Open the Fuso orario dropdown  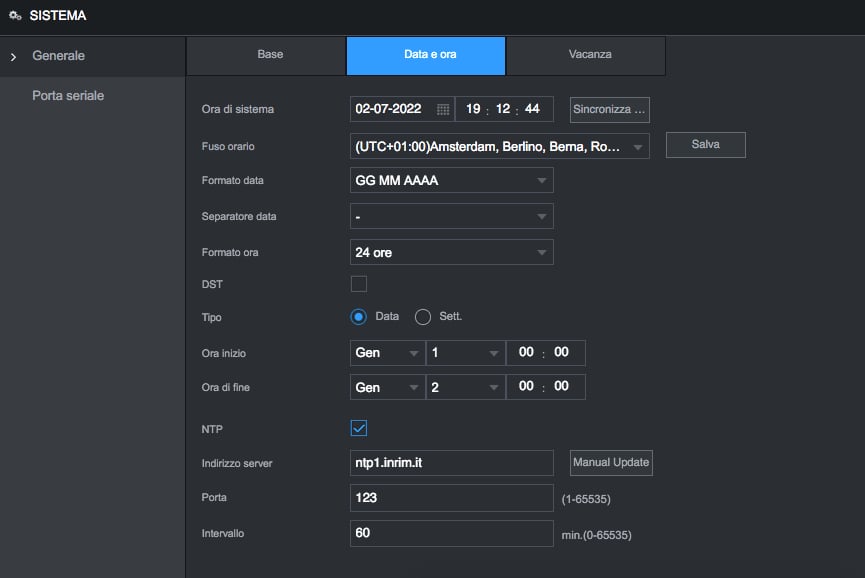(499, 147)
